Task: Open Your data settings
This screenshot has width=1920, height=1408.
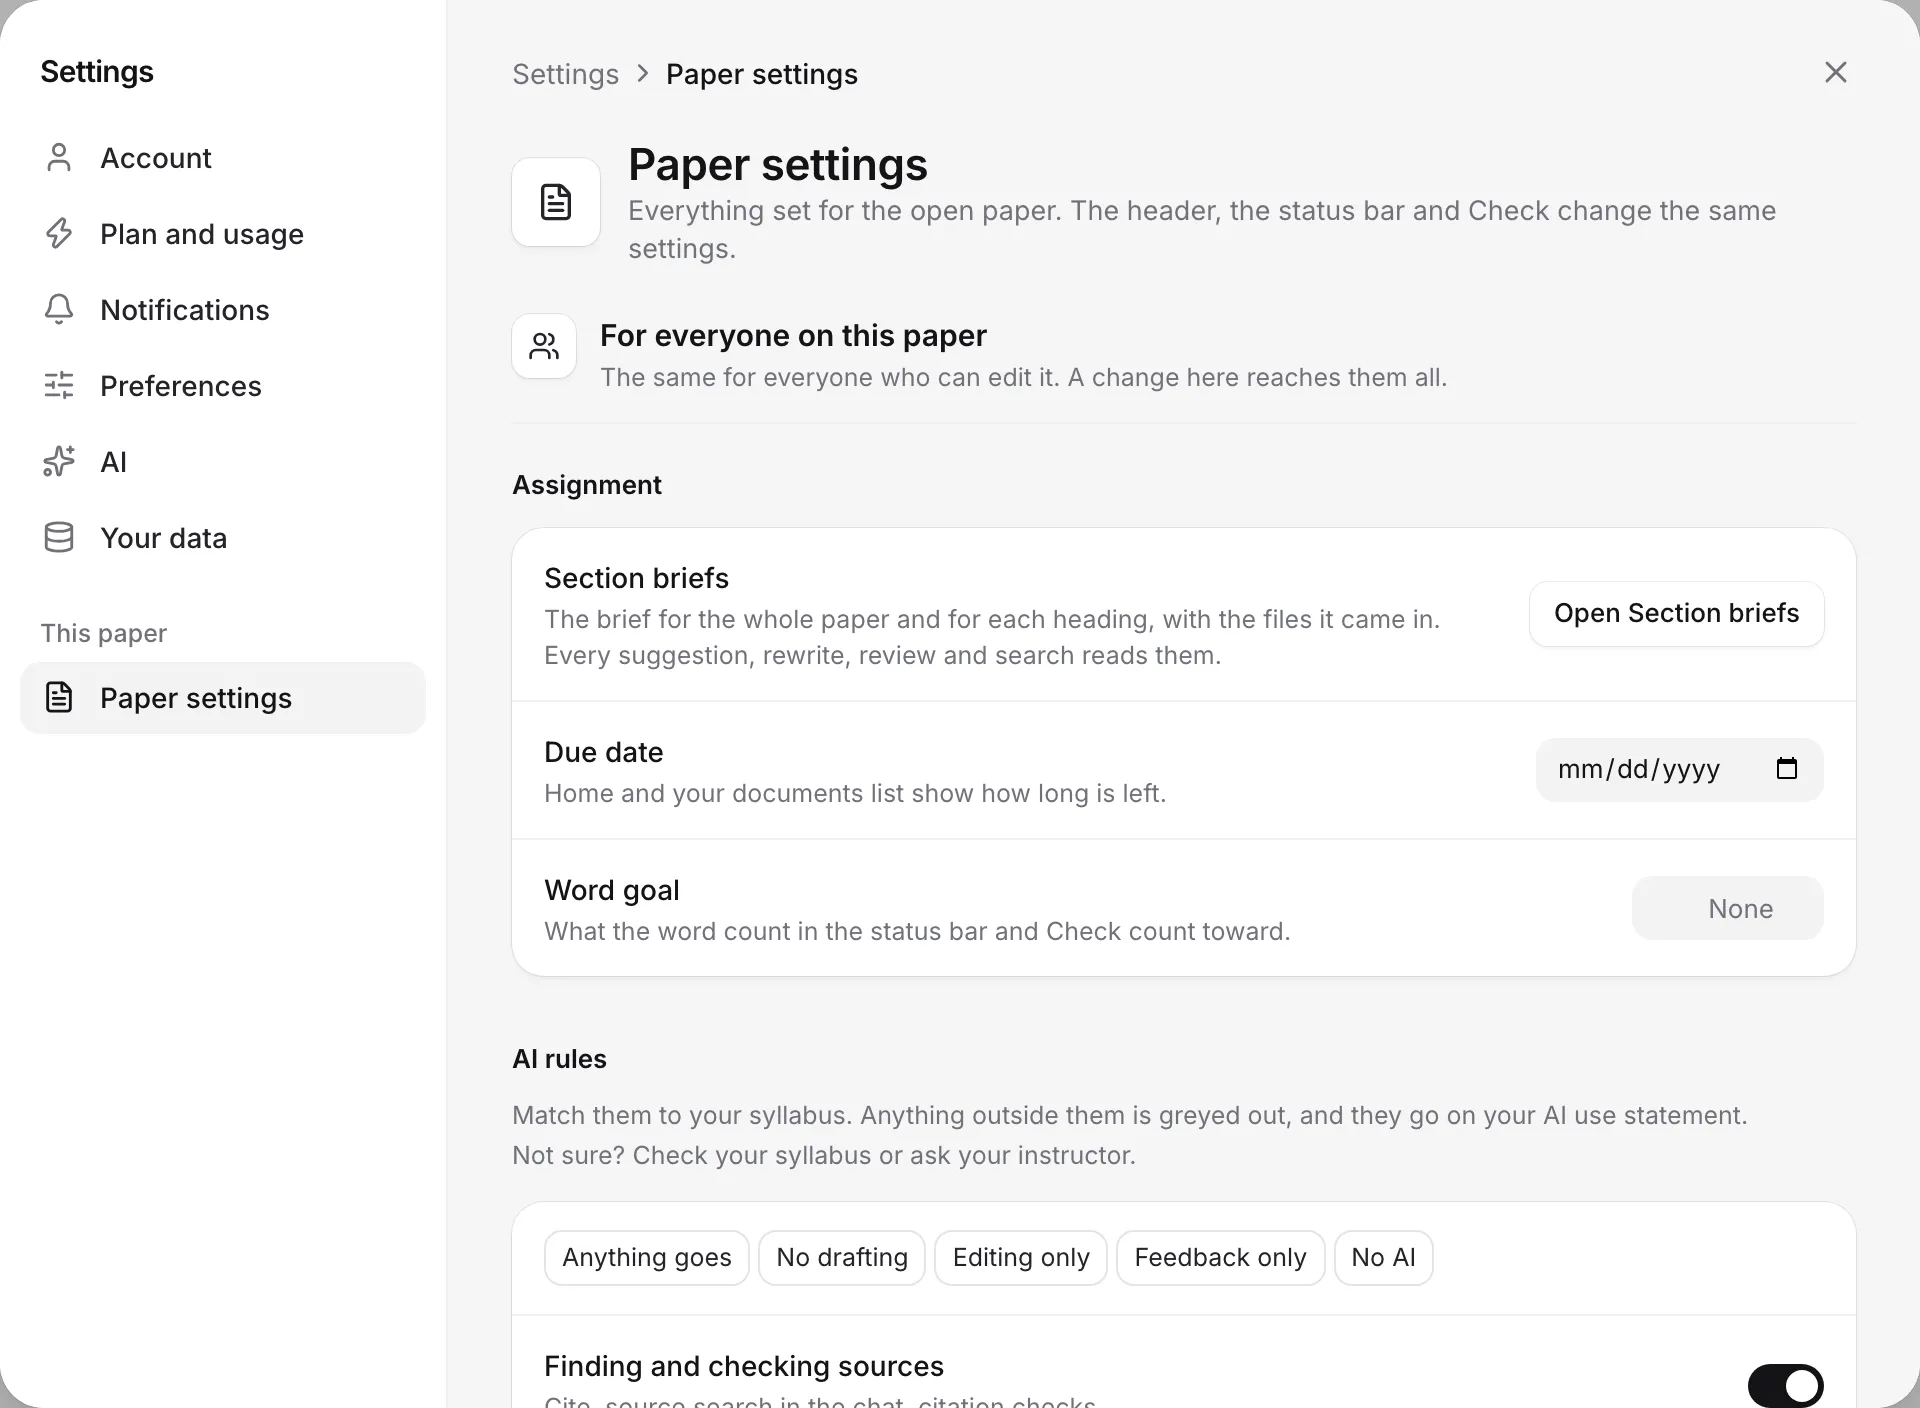Action: [223, 538]
